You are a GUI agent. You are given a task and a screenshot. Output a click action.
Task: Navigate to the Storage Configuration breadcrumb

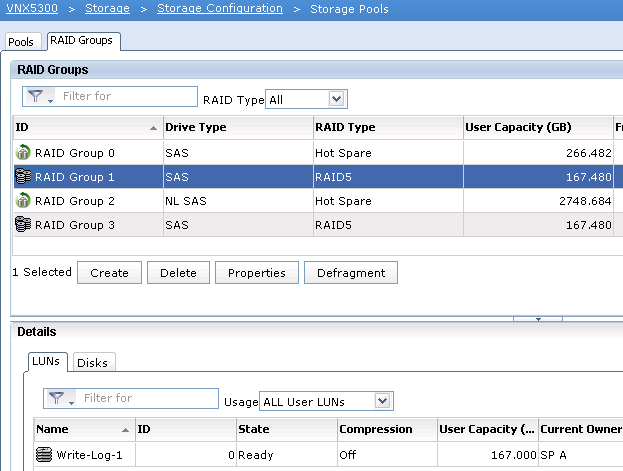220,8
